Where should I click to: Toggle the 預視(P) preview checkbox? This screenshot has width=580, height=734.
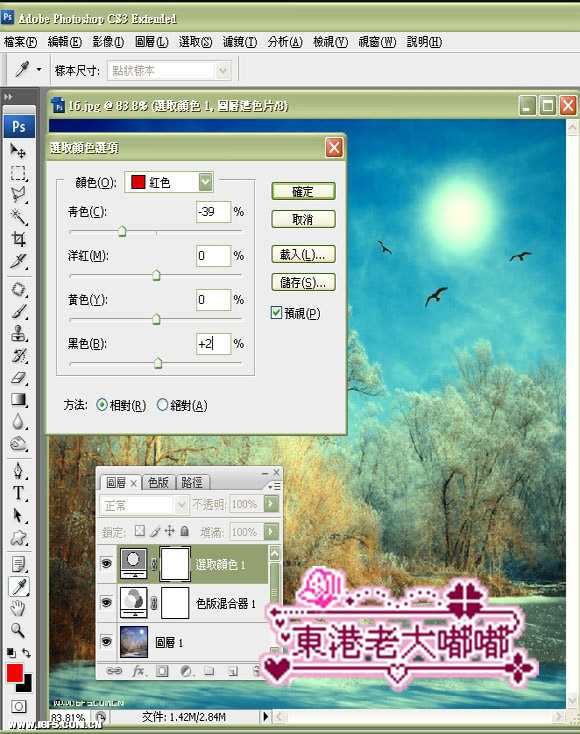click(x=276, y=312)
